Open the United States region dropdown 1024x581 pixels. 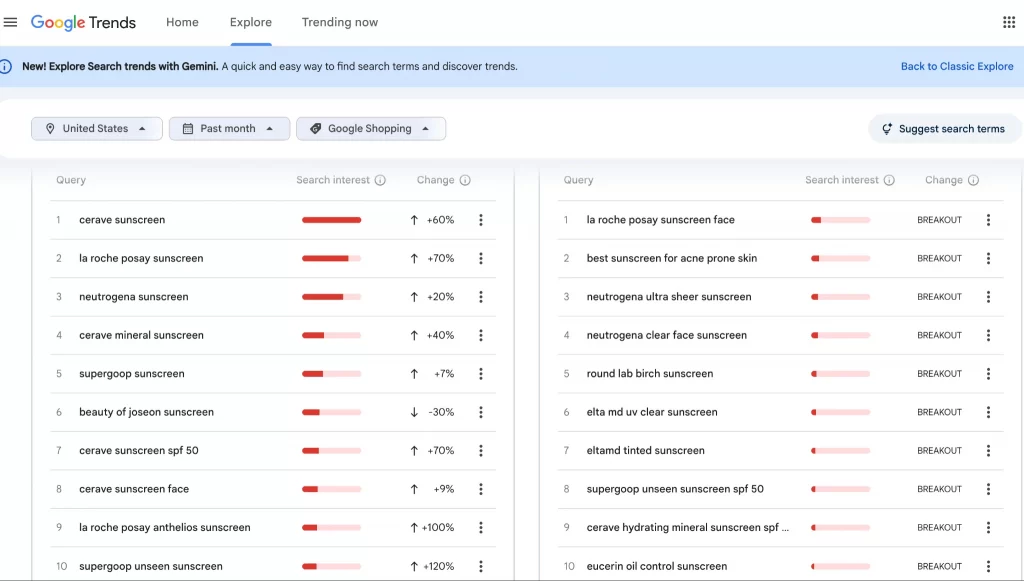(97, 129)
